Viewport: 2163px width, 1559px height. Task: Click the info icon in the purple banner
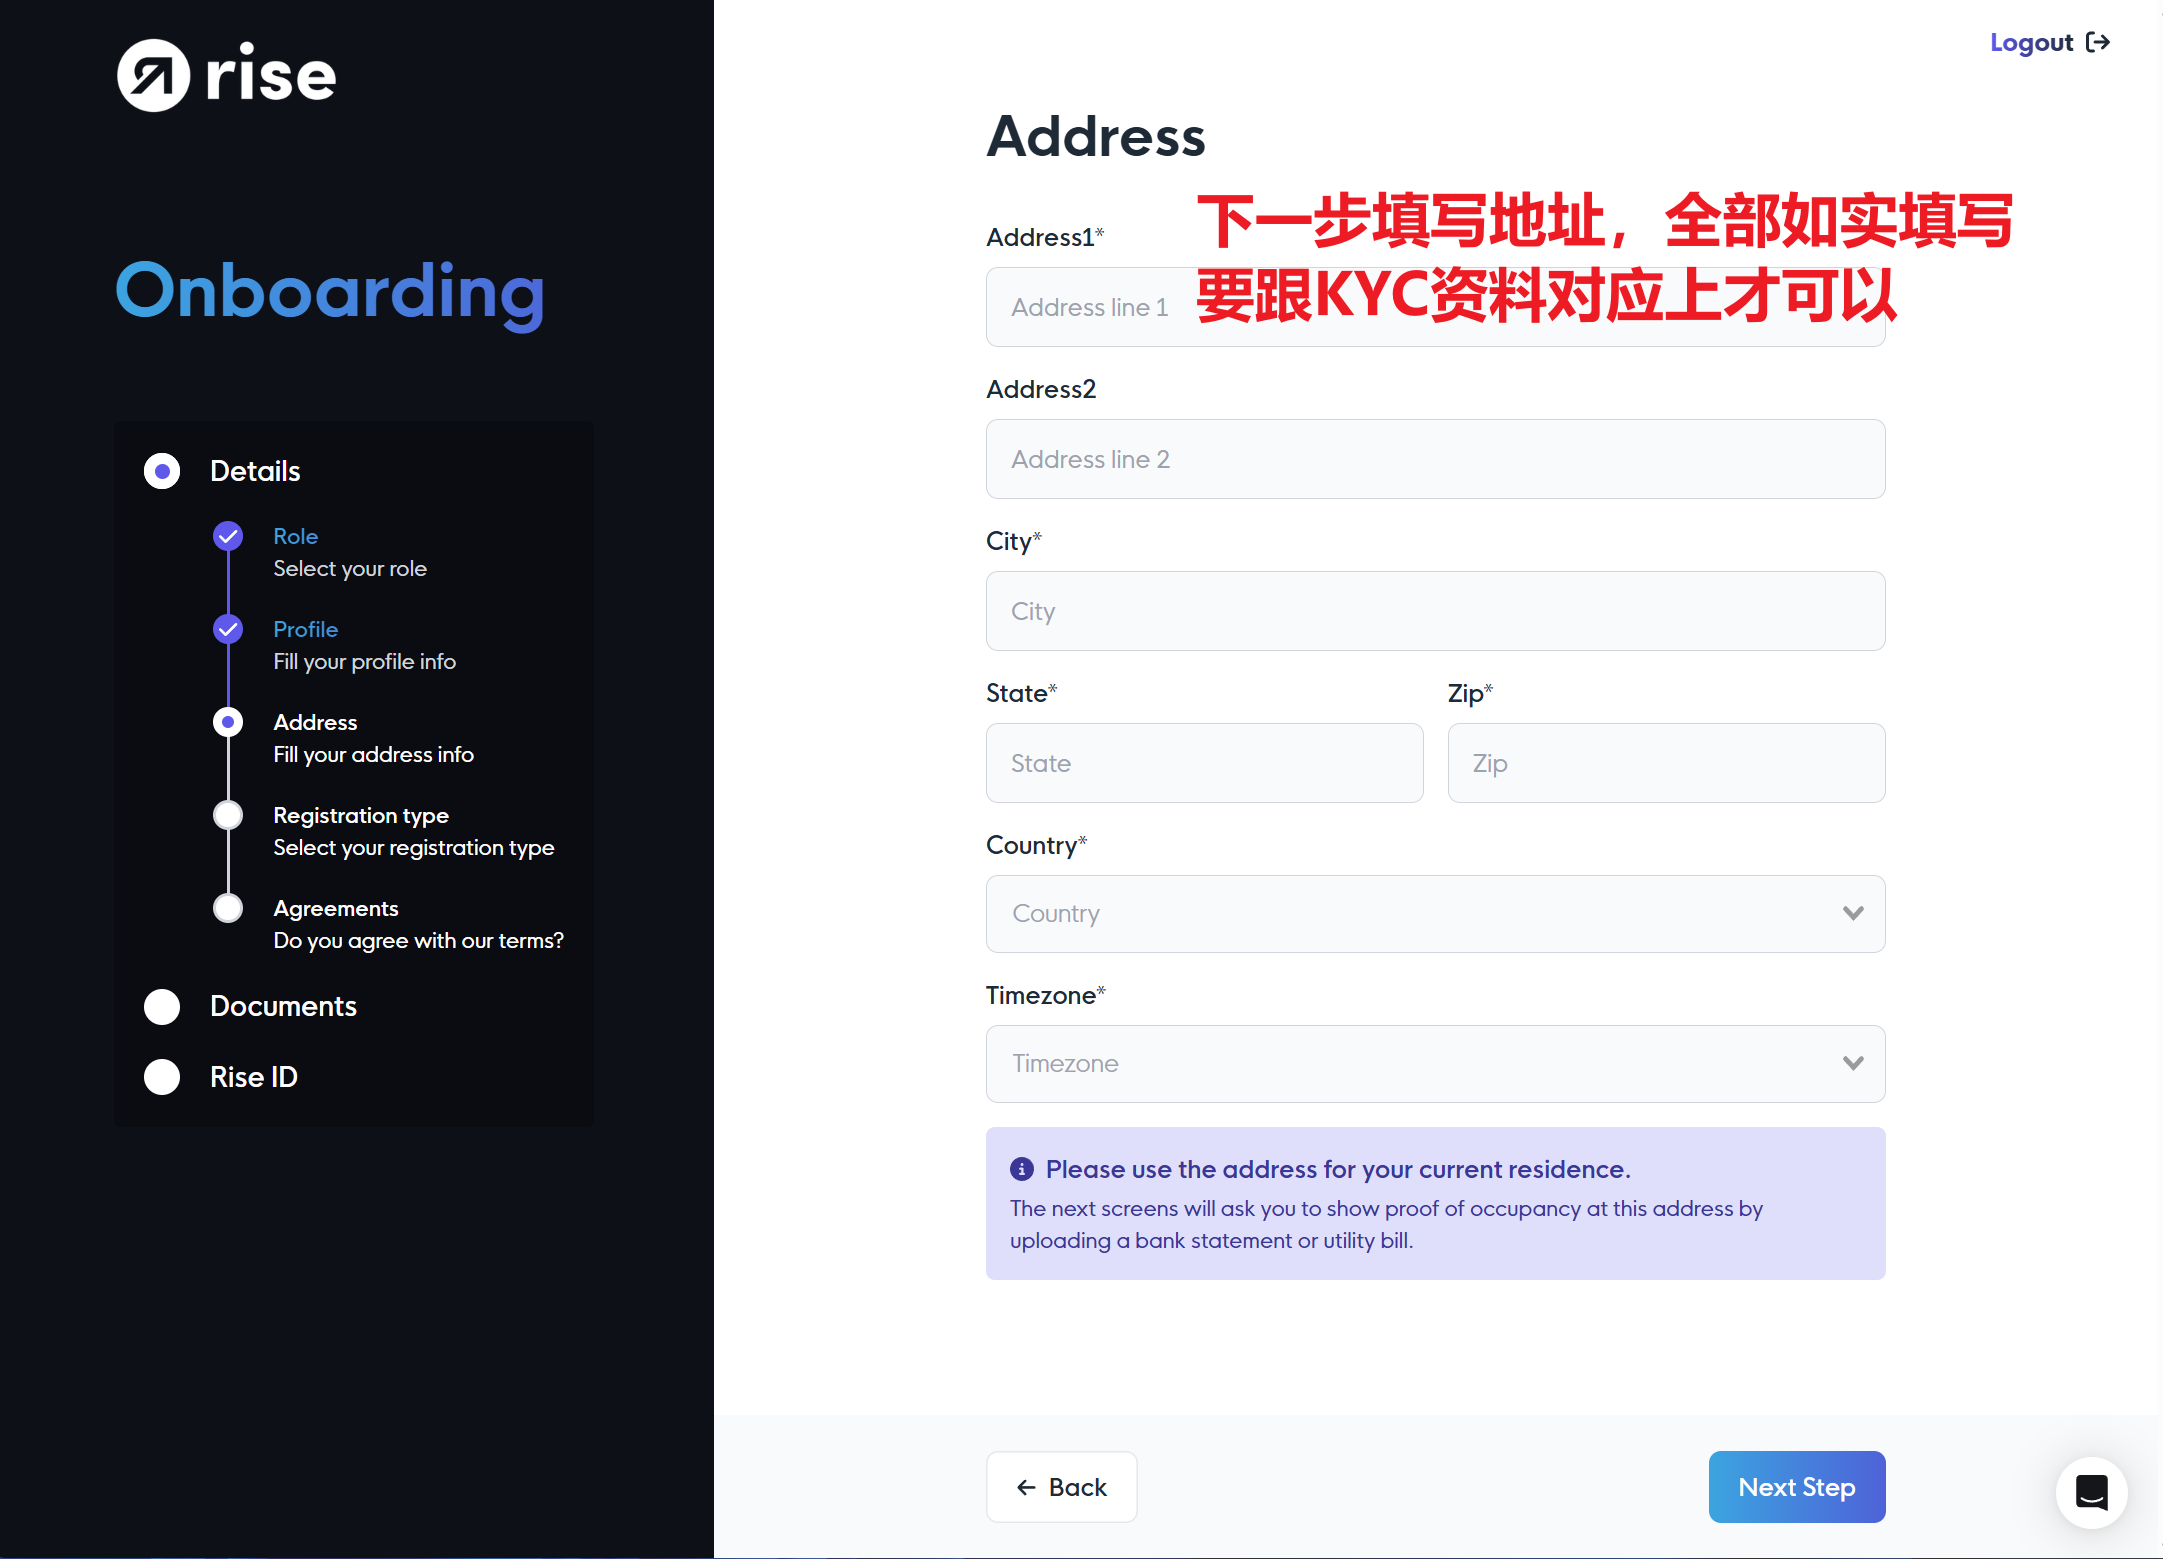click(1021, 1168)
